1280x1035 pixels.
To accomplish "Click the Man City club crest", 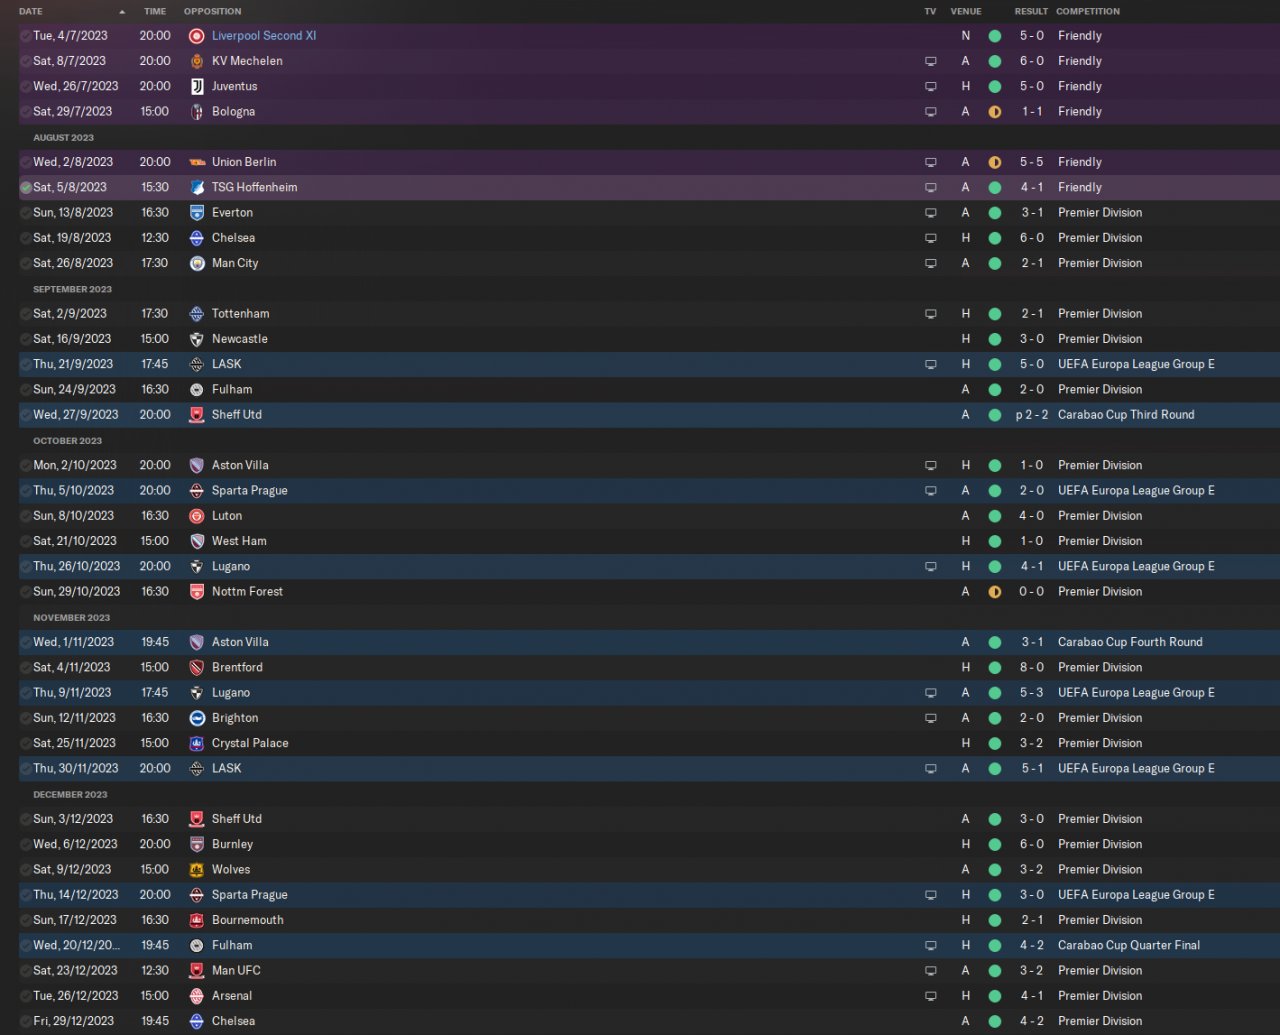I will [x=197, y=263].
